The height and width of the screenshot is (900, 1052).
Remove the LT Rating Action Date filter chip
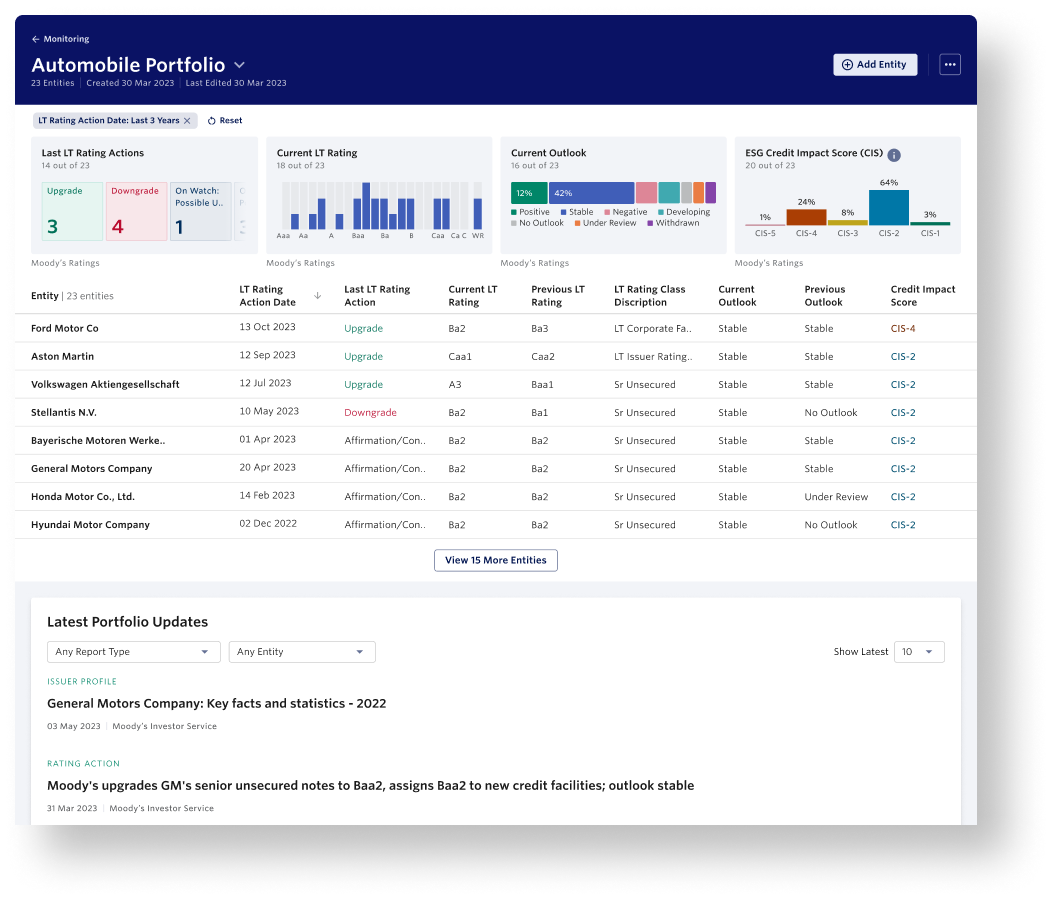click(x=187, y=121)
